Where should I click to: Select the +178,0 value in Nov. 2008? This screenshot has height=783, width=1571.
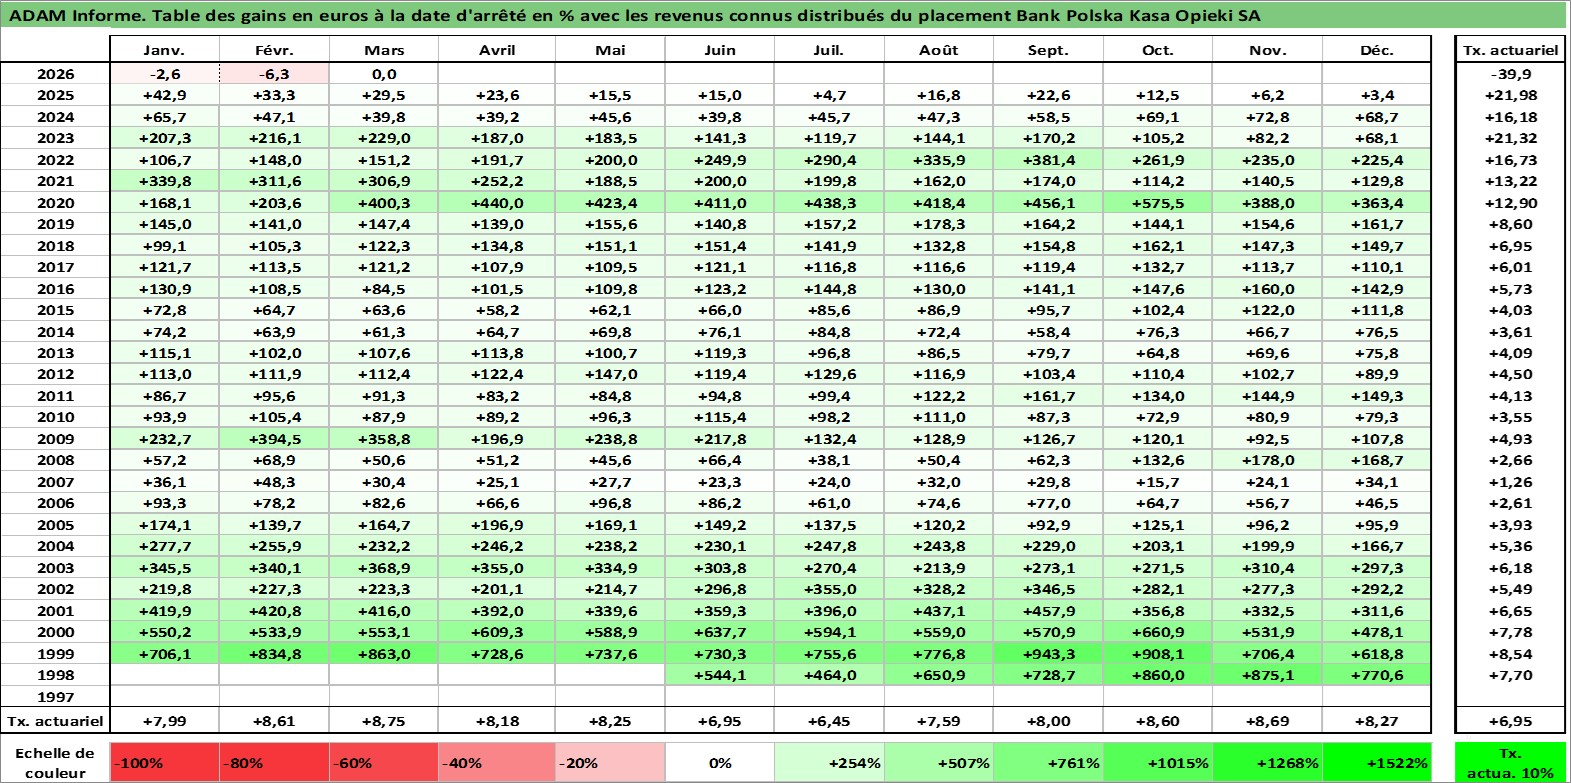(1267, 460)
